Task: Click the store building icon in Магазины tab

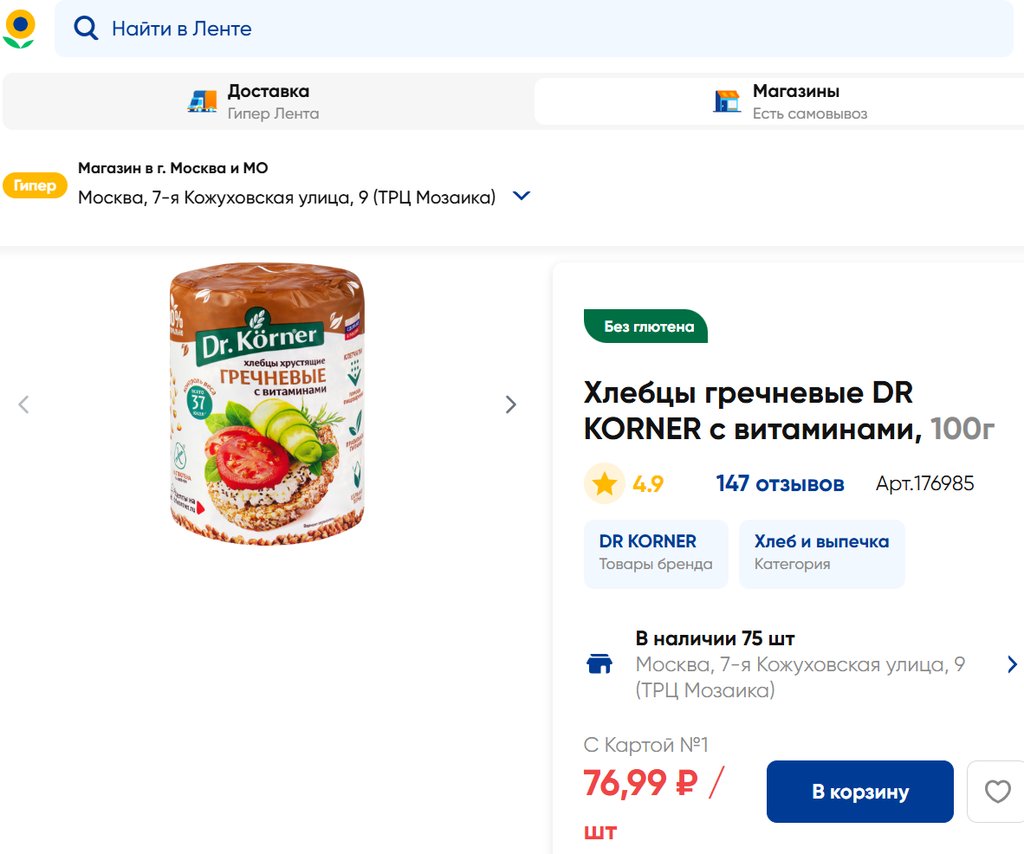Action: pyautogui.click(x=727, y=101)
